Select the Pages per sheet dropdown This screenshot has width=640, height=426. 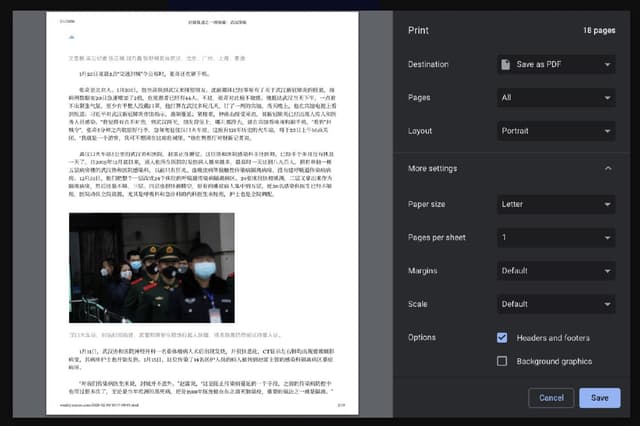click(556, 238)
